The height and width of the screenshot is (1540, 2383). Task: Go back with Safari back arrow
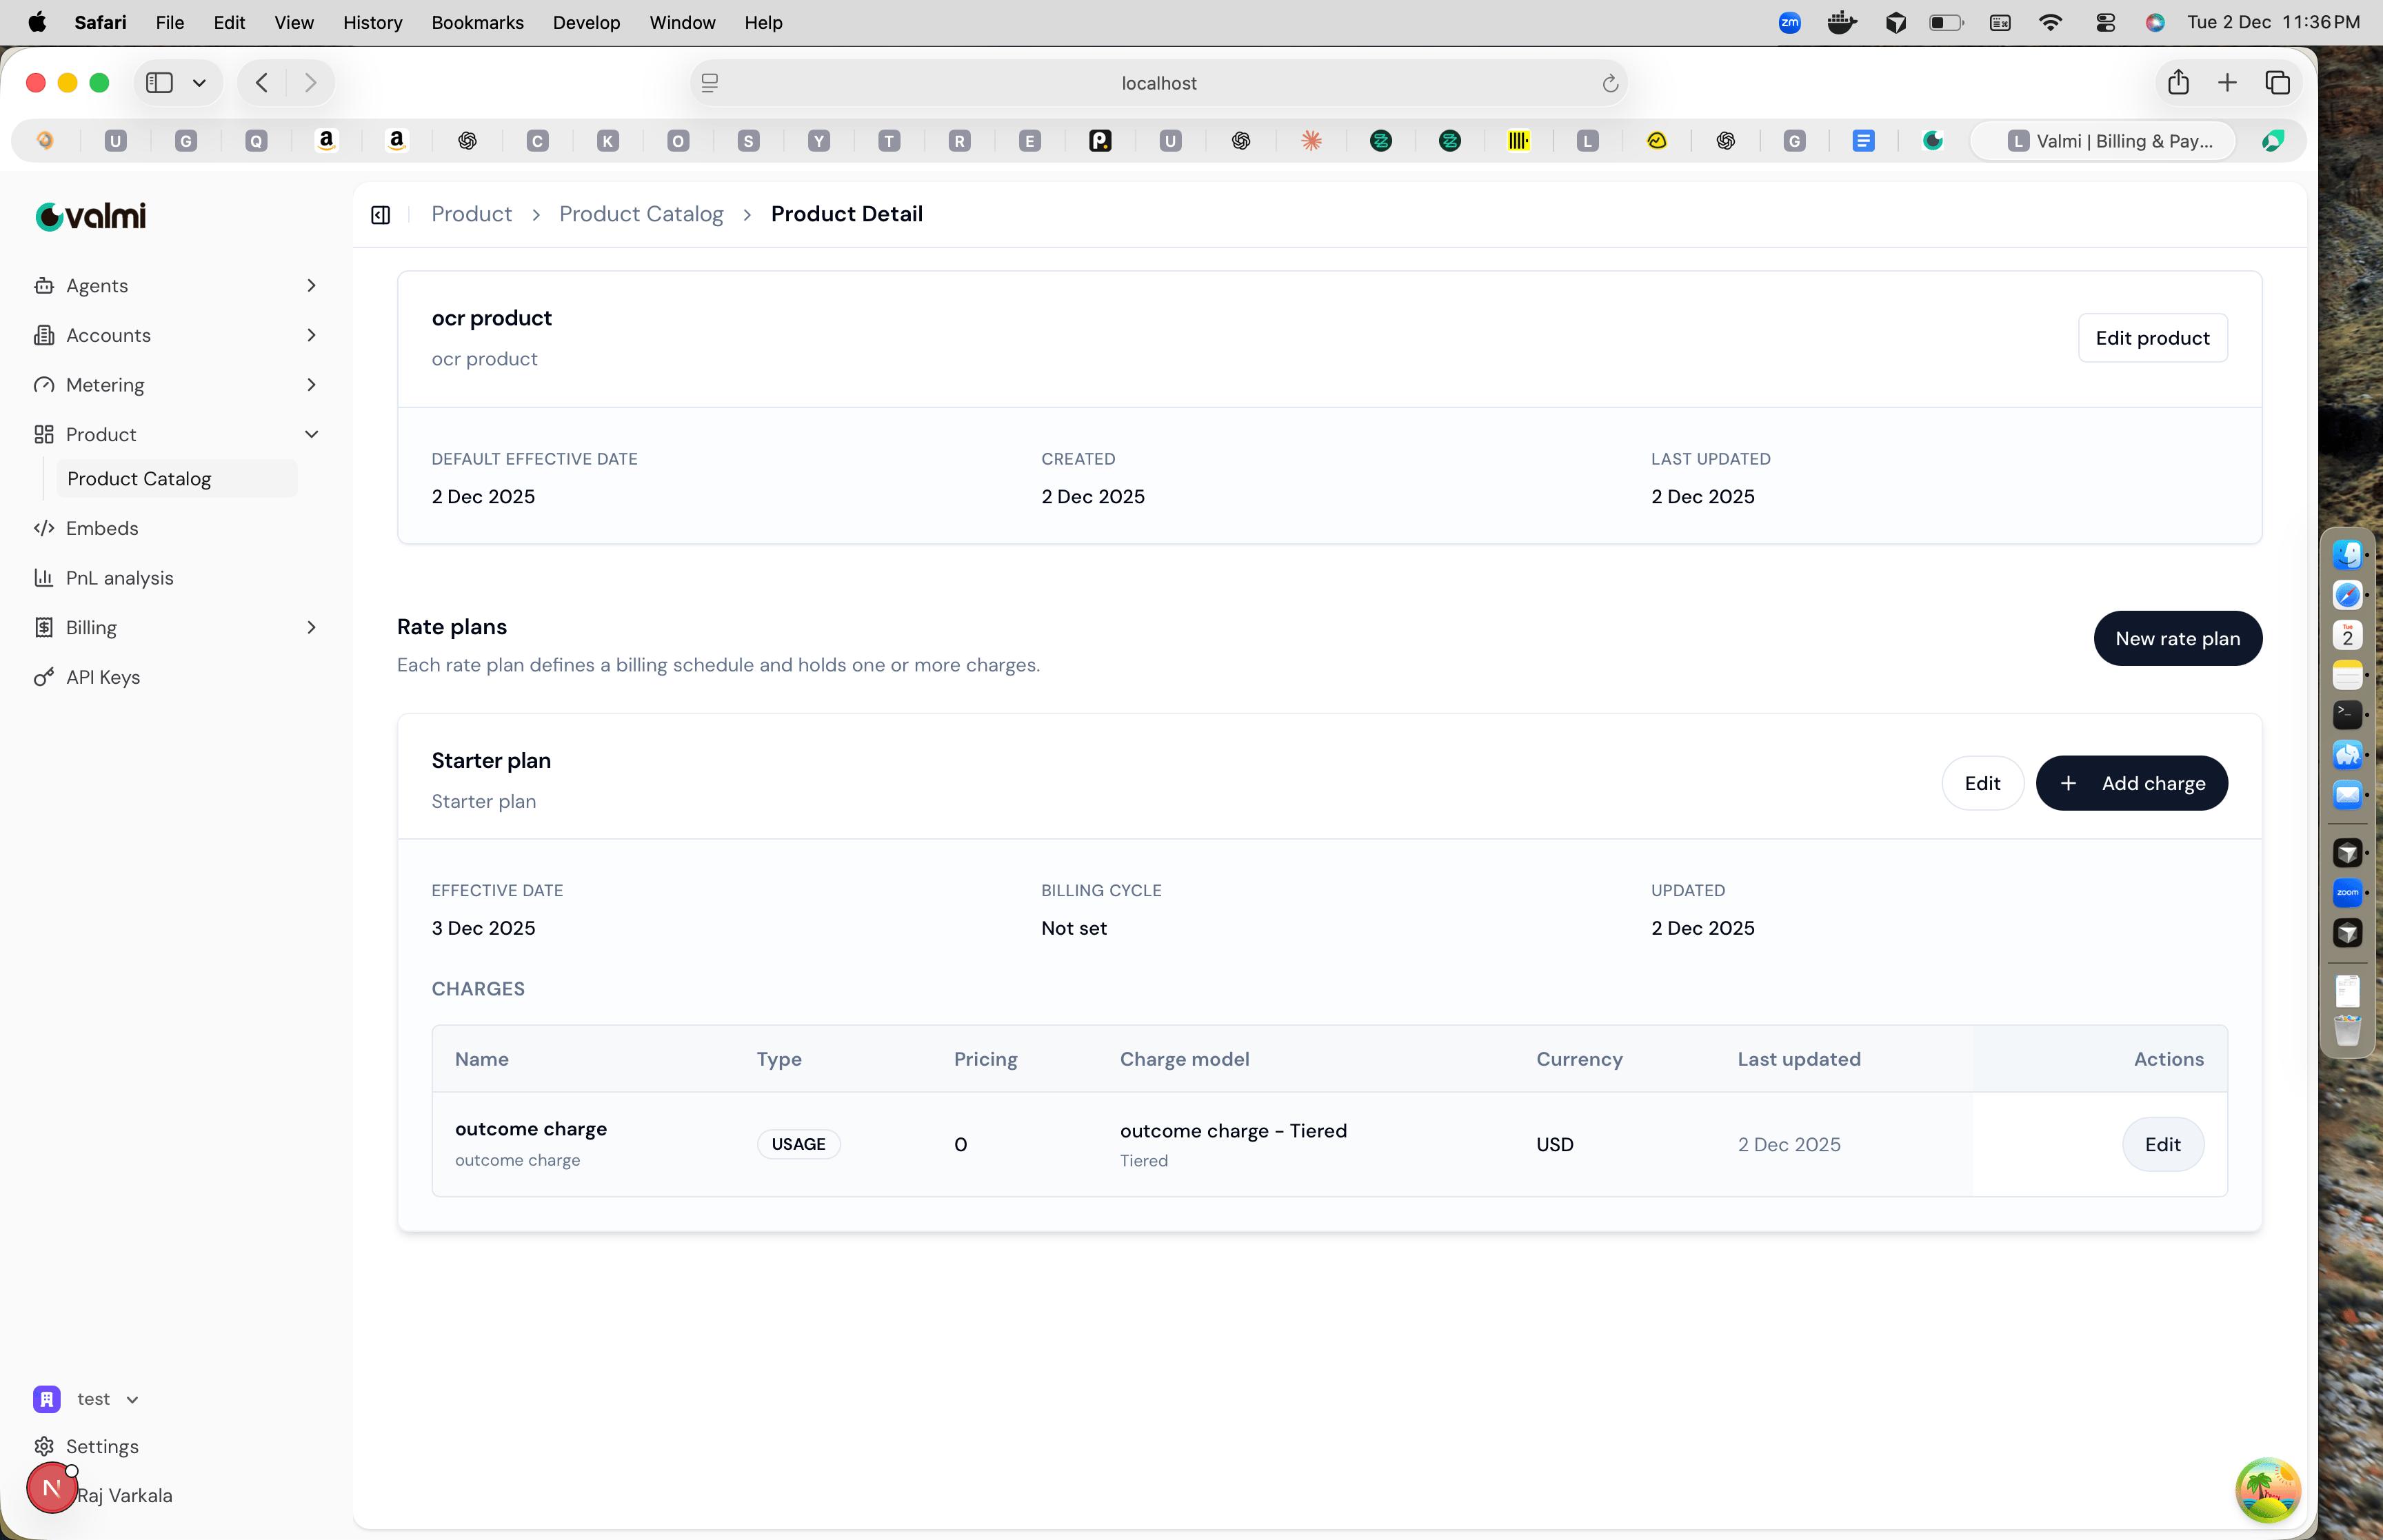(x=262, y=83)
